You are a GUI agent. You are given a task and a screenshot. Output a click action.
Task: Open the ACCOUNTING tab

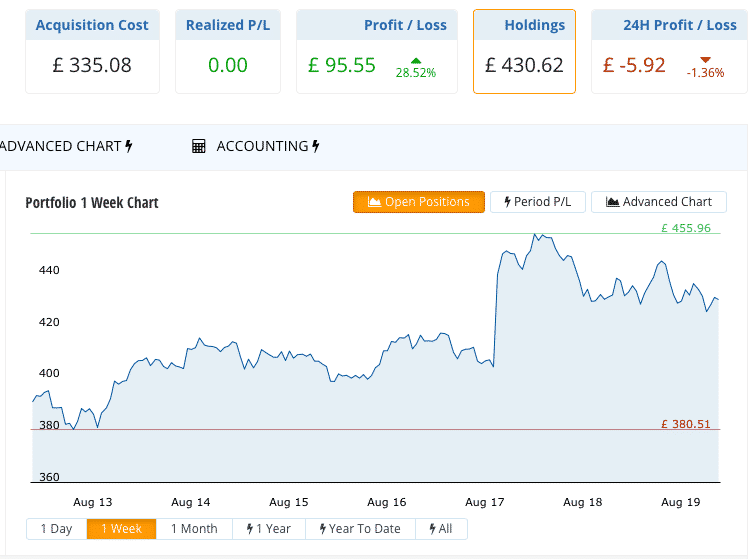[255, 146]
